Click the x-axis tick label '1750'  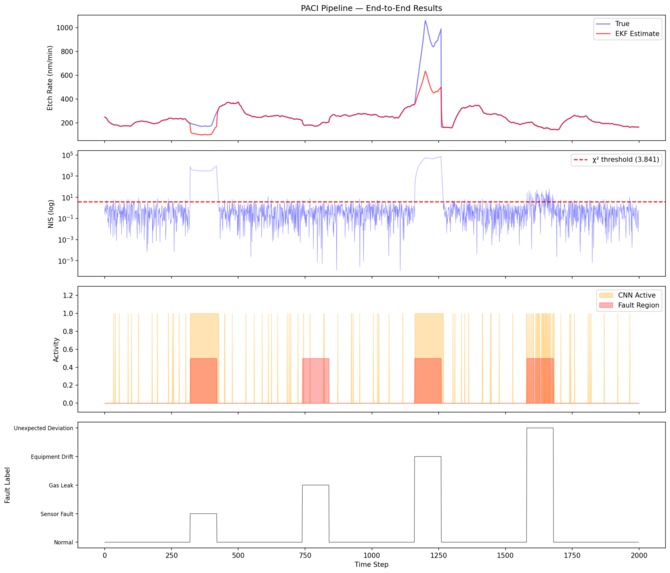[572, 555]
